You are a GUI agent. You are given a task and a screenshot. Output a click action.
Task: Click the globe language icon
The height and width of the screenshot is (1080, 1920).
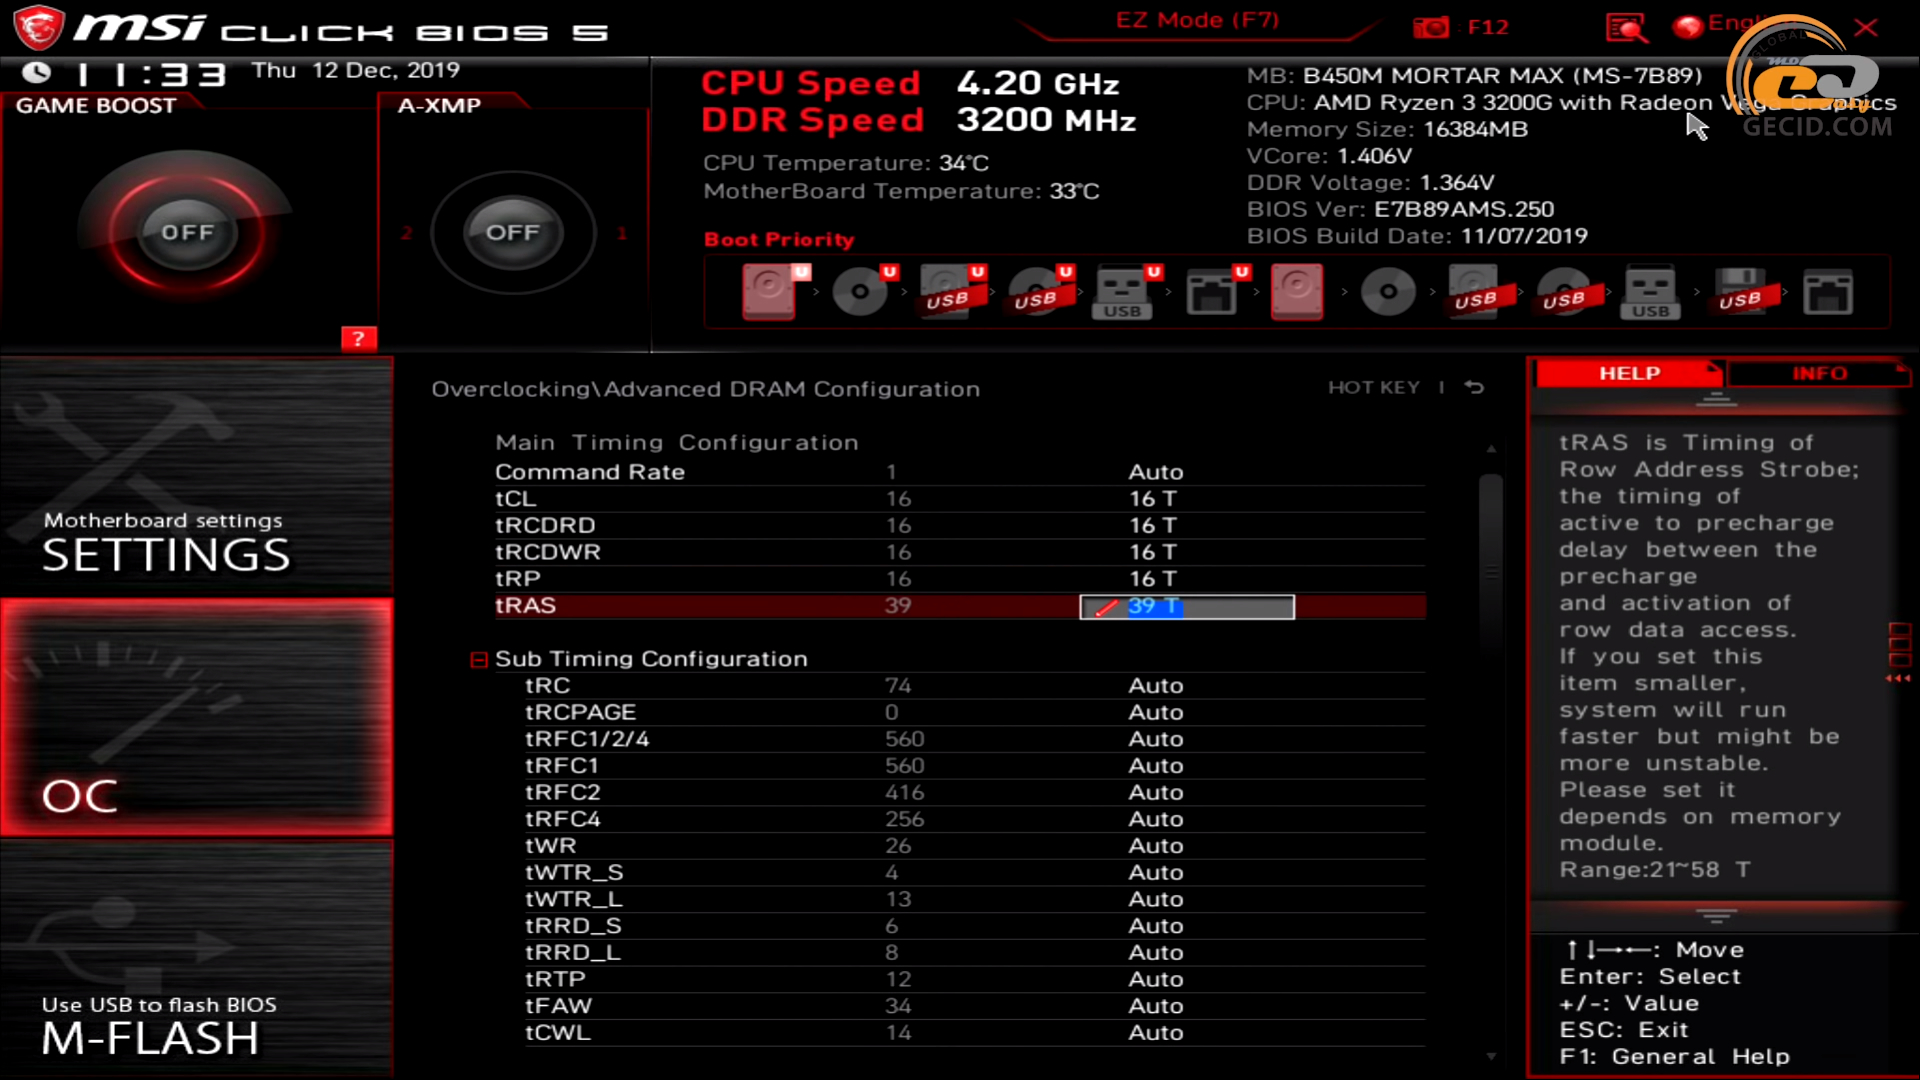[1688, 26]
